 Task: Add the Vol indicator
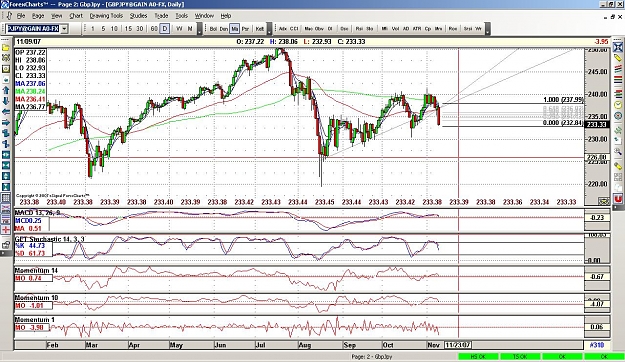(395, 29)
